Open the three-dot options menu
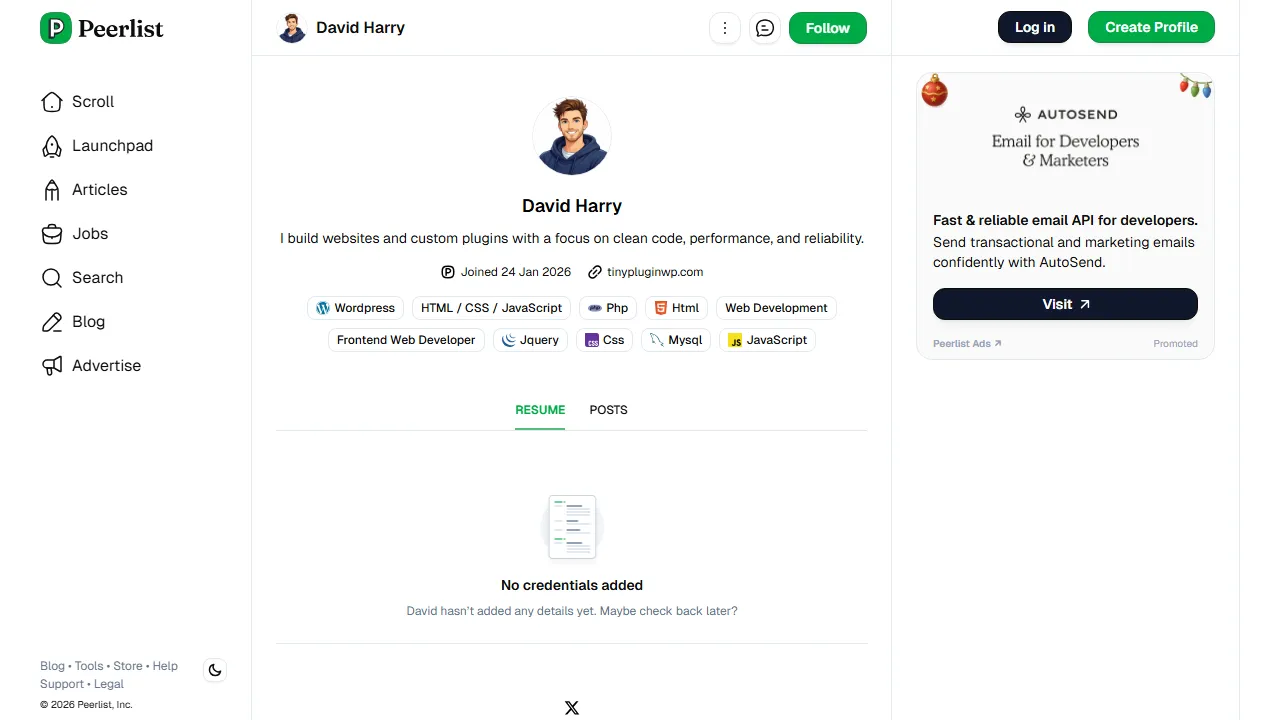1280x720 pixels. tap(725, 28)
